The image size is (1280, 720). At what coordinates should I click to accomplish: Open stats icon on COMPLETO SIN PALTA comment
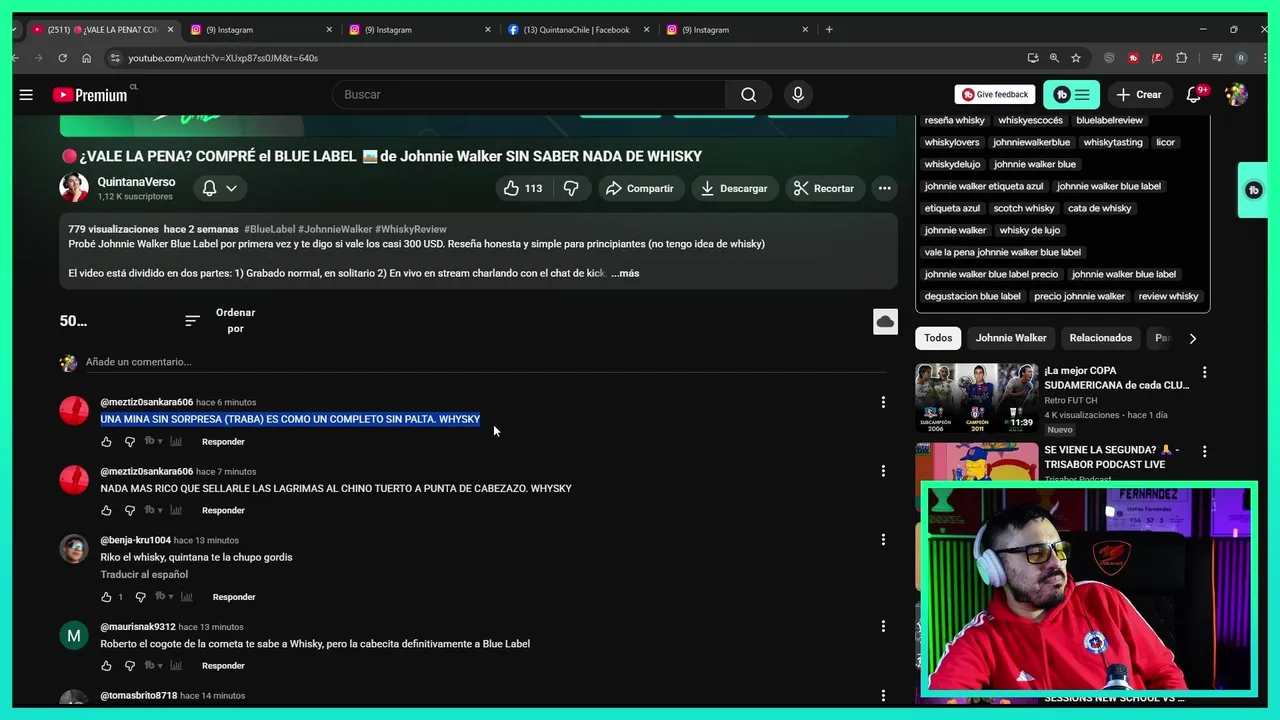click(x=176, y=441)
